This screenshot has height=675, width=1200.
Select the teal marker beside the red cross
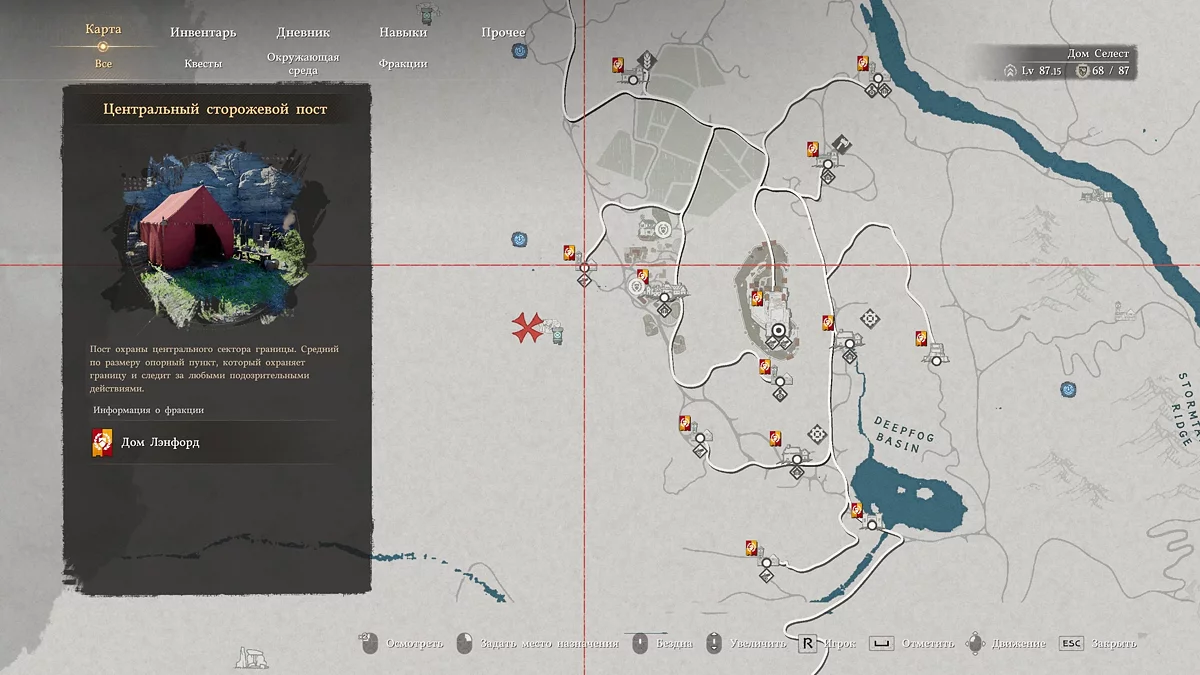(556, 331)
